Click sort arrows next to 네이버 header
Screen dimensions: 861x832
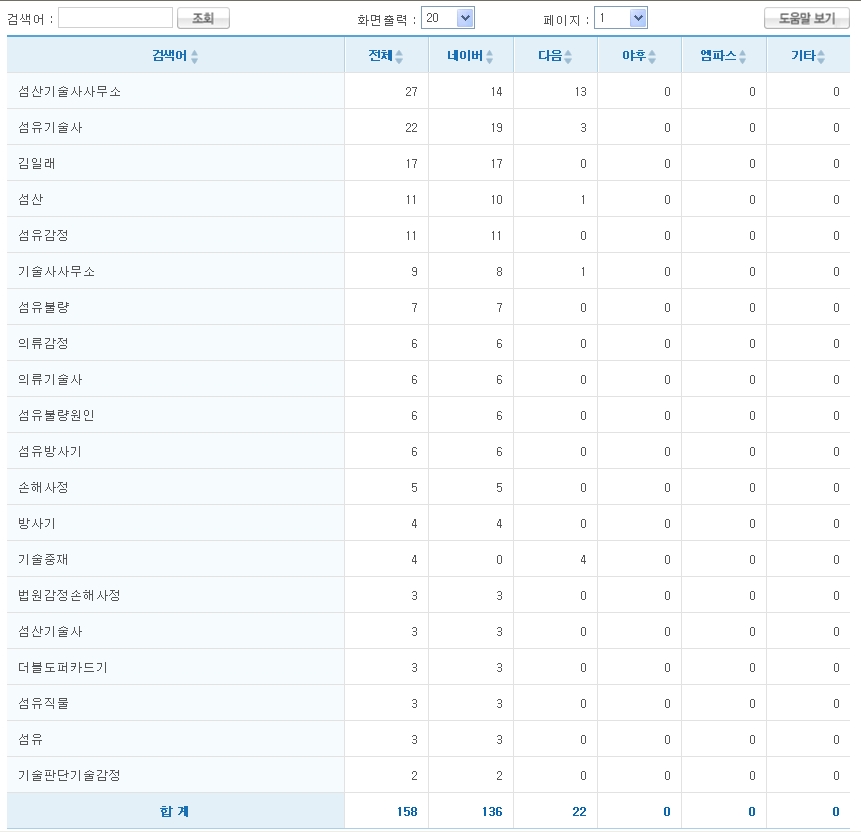(x=489, y=57)
